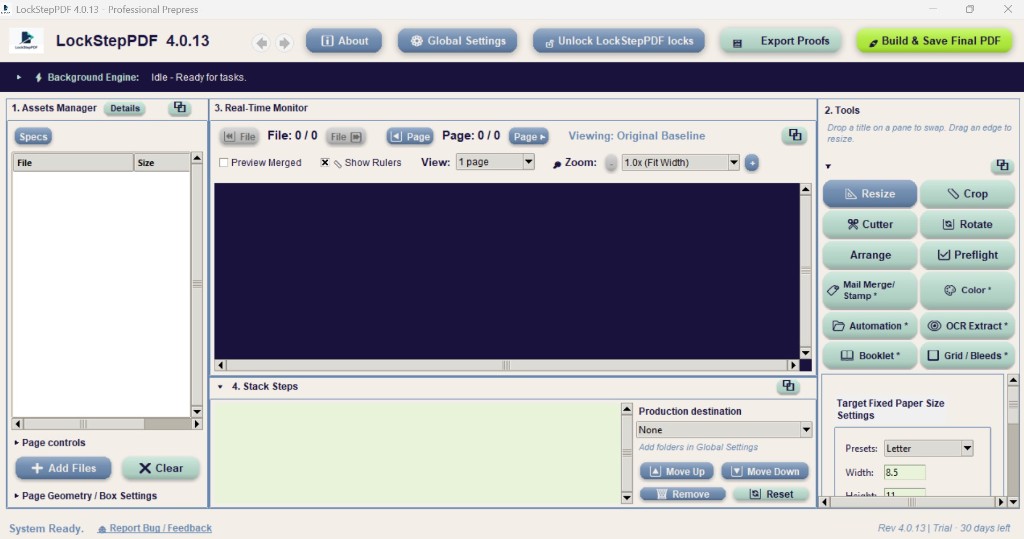Expand the Page controls section
The width and height of the screenshot is (1024, 539).
[x=50, y=442]
